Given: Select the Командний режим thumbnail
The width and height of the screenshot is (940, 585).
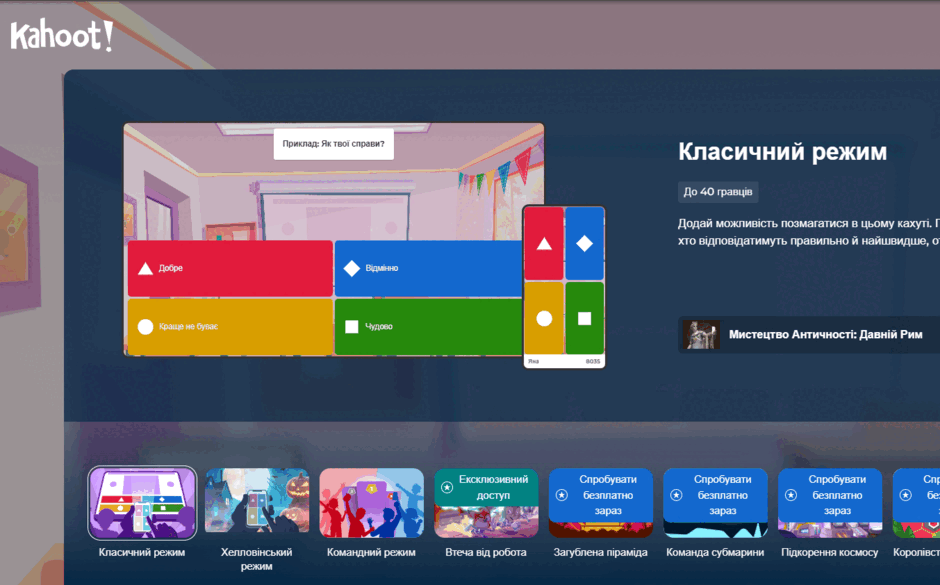Looking at the screenshot, I should pos(371,502).
